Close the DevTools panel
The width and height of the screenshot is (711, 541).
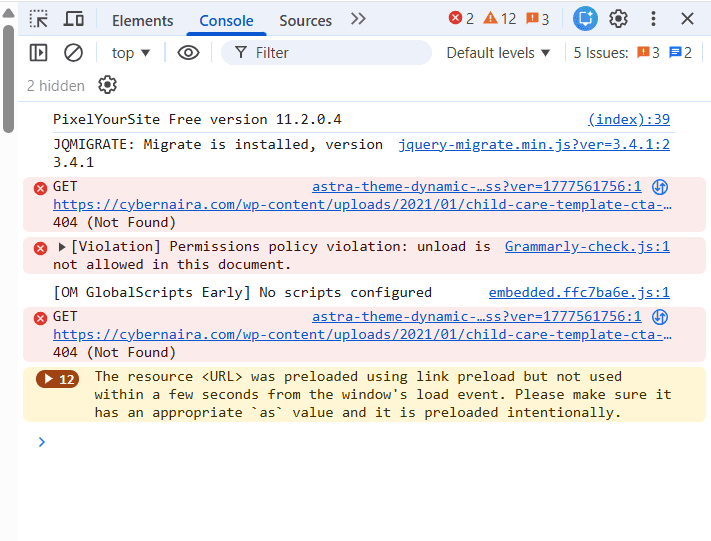[x=687, y=19]
